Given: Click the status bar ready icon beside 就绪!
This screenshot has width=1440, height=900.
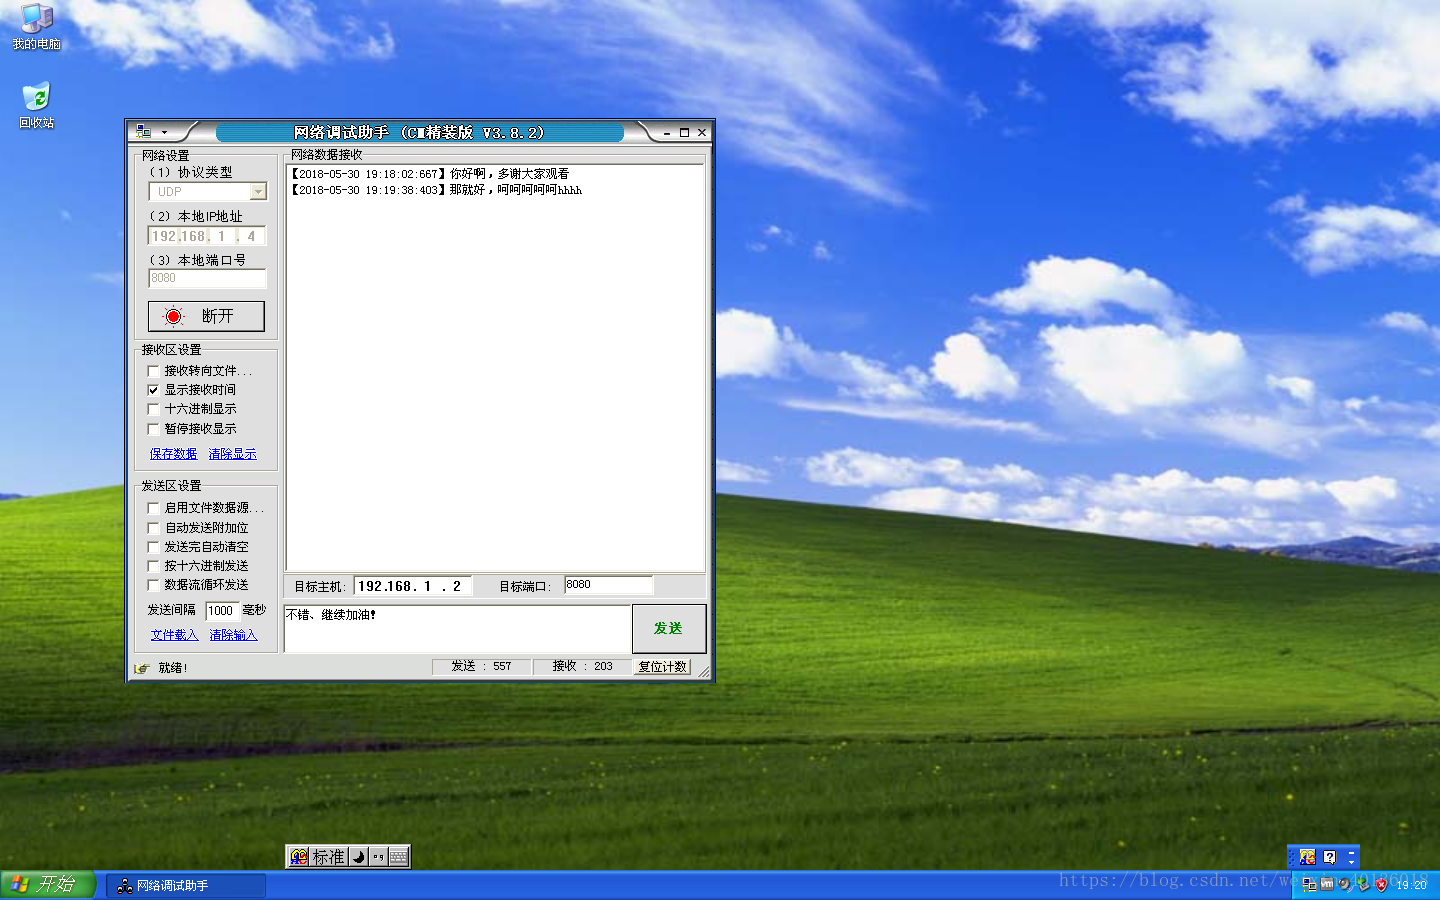Looking at the screenshot, I should [x=142, y=668].
